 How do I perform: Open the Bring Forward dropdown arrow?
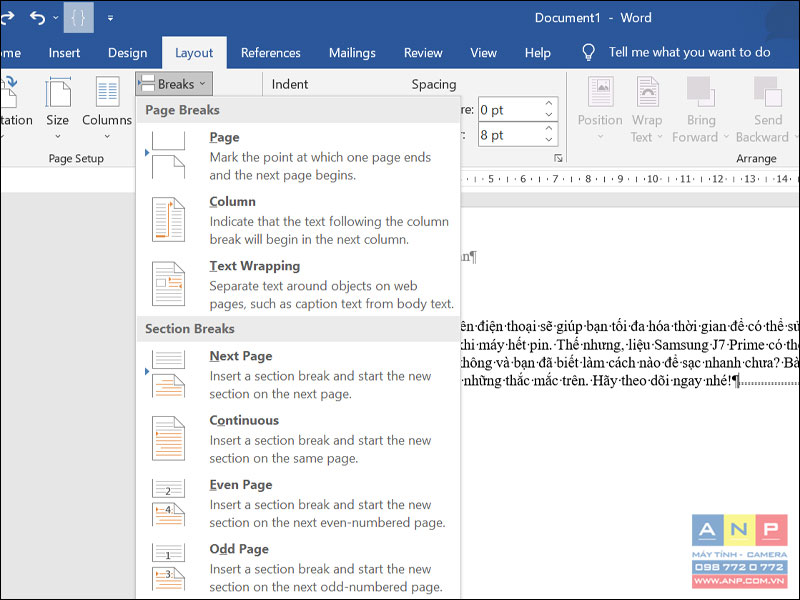tap(726, 137)
